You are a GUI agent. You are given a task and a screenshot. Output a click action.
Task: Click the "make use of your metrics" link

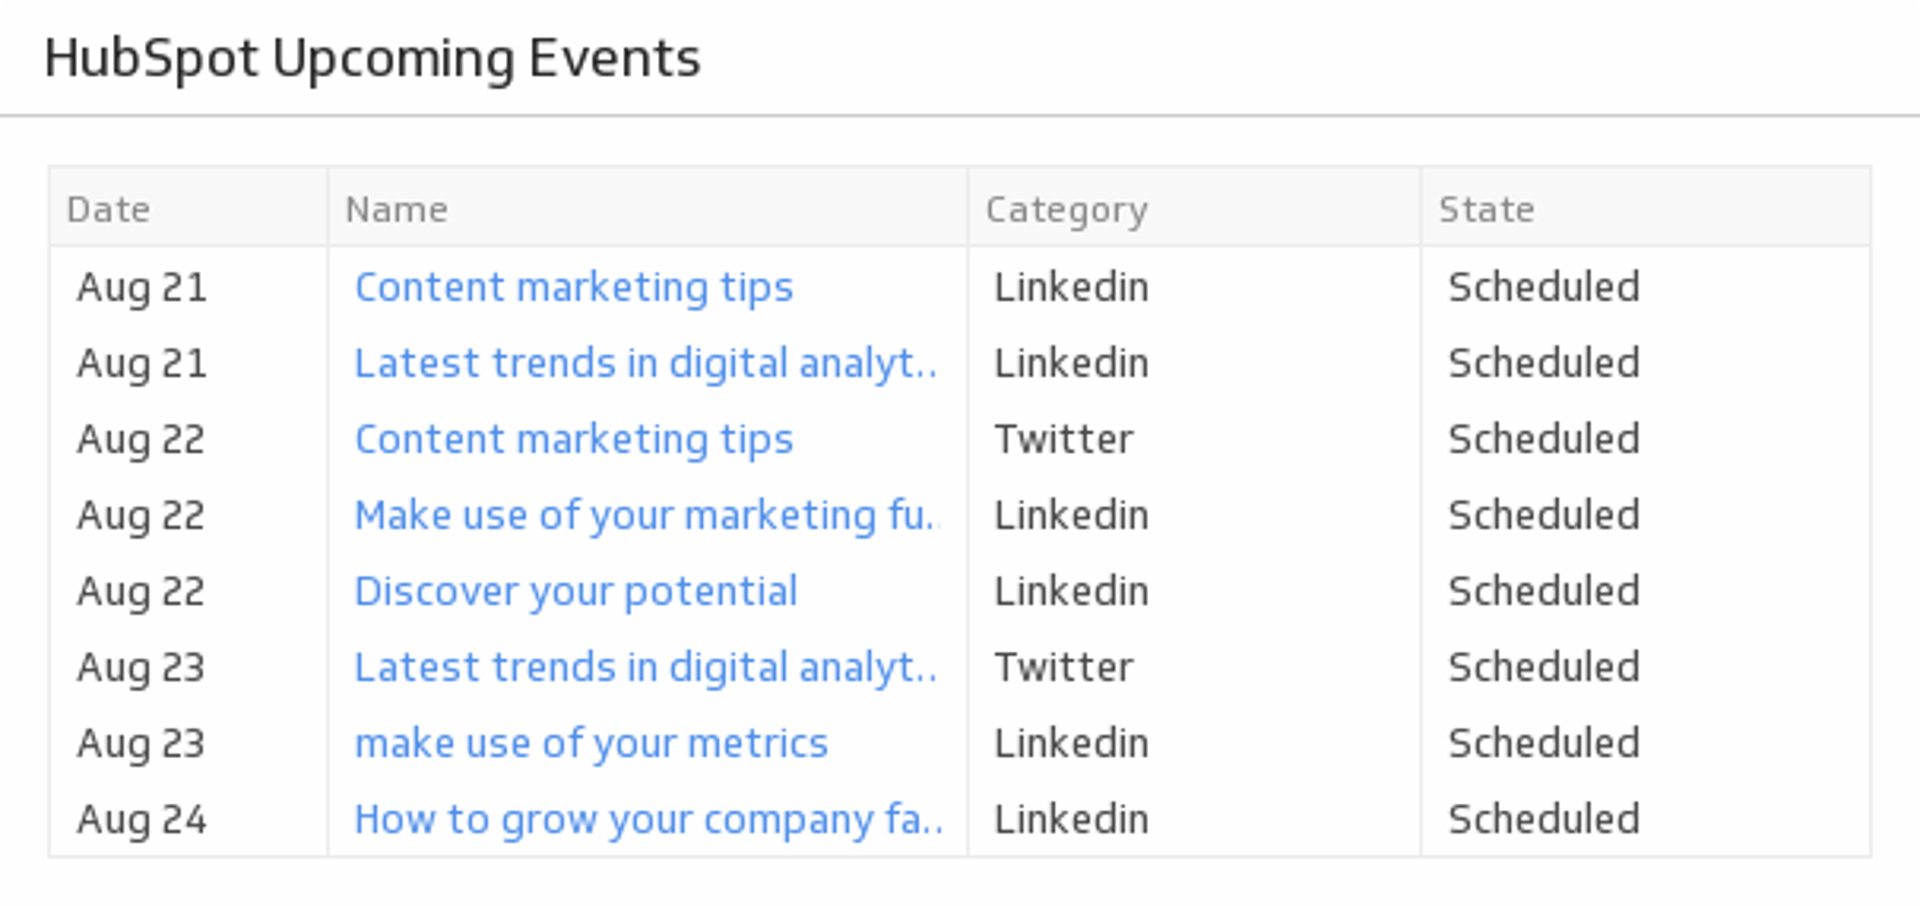[x=591, y=744]
